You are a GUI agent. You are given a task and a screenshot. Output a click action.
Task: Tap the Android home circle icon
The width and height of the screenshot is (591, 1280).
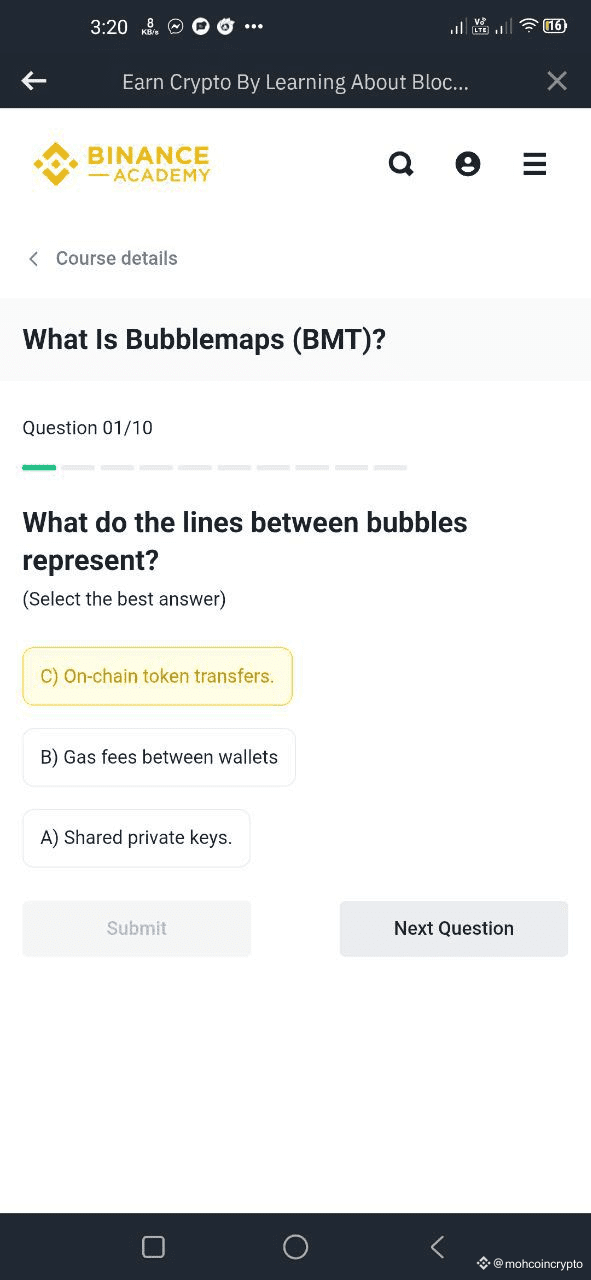click(x=296, y=1246)
